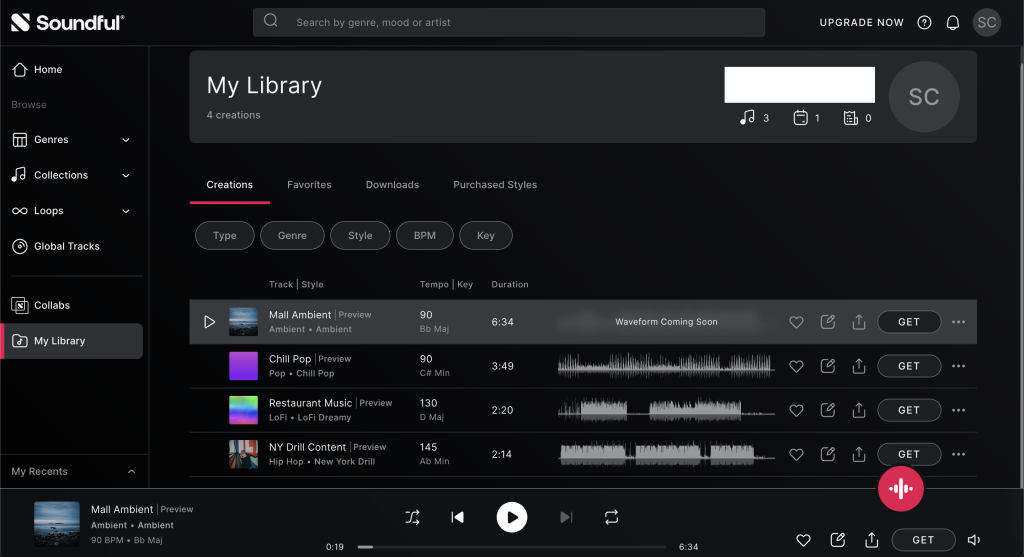Favorite current track in player bar
This screenshot has width=1024, height=557.
point(803,540)
